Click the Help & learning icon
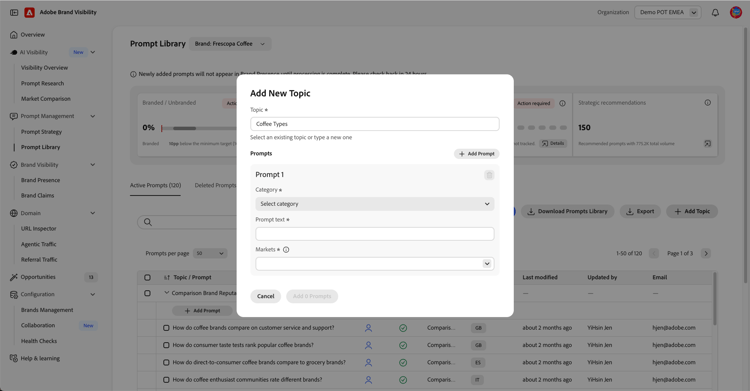Screen dimensions: 750x391 [x=14, y=358]
